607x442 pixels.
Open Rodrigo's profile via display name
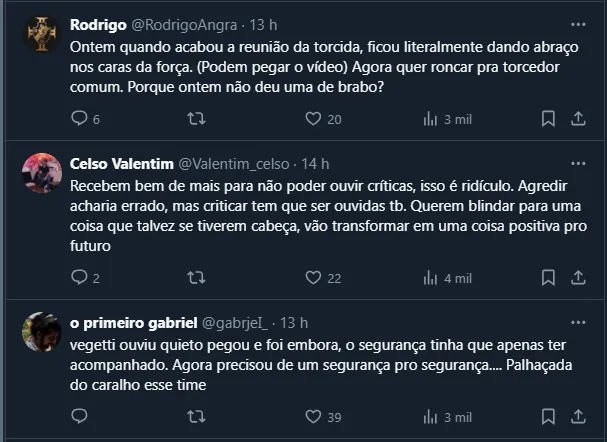pos(98,24)
